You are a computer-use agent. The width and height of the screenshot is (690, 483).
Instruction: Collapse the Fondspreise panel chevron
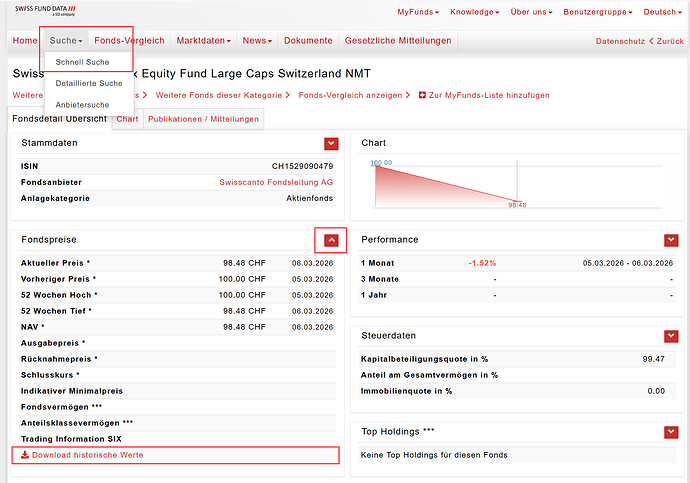331,240
